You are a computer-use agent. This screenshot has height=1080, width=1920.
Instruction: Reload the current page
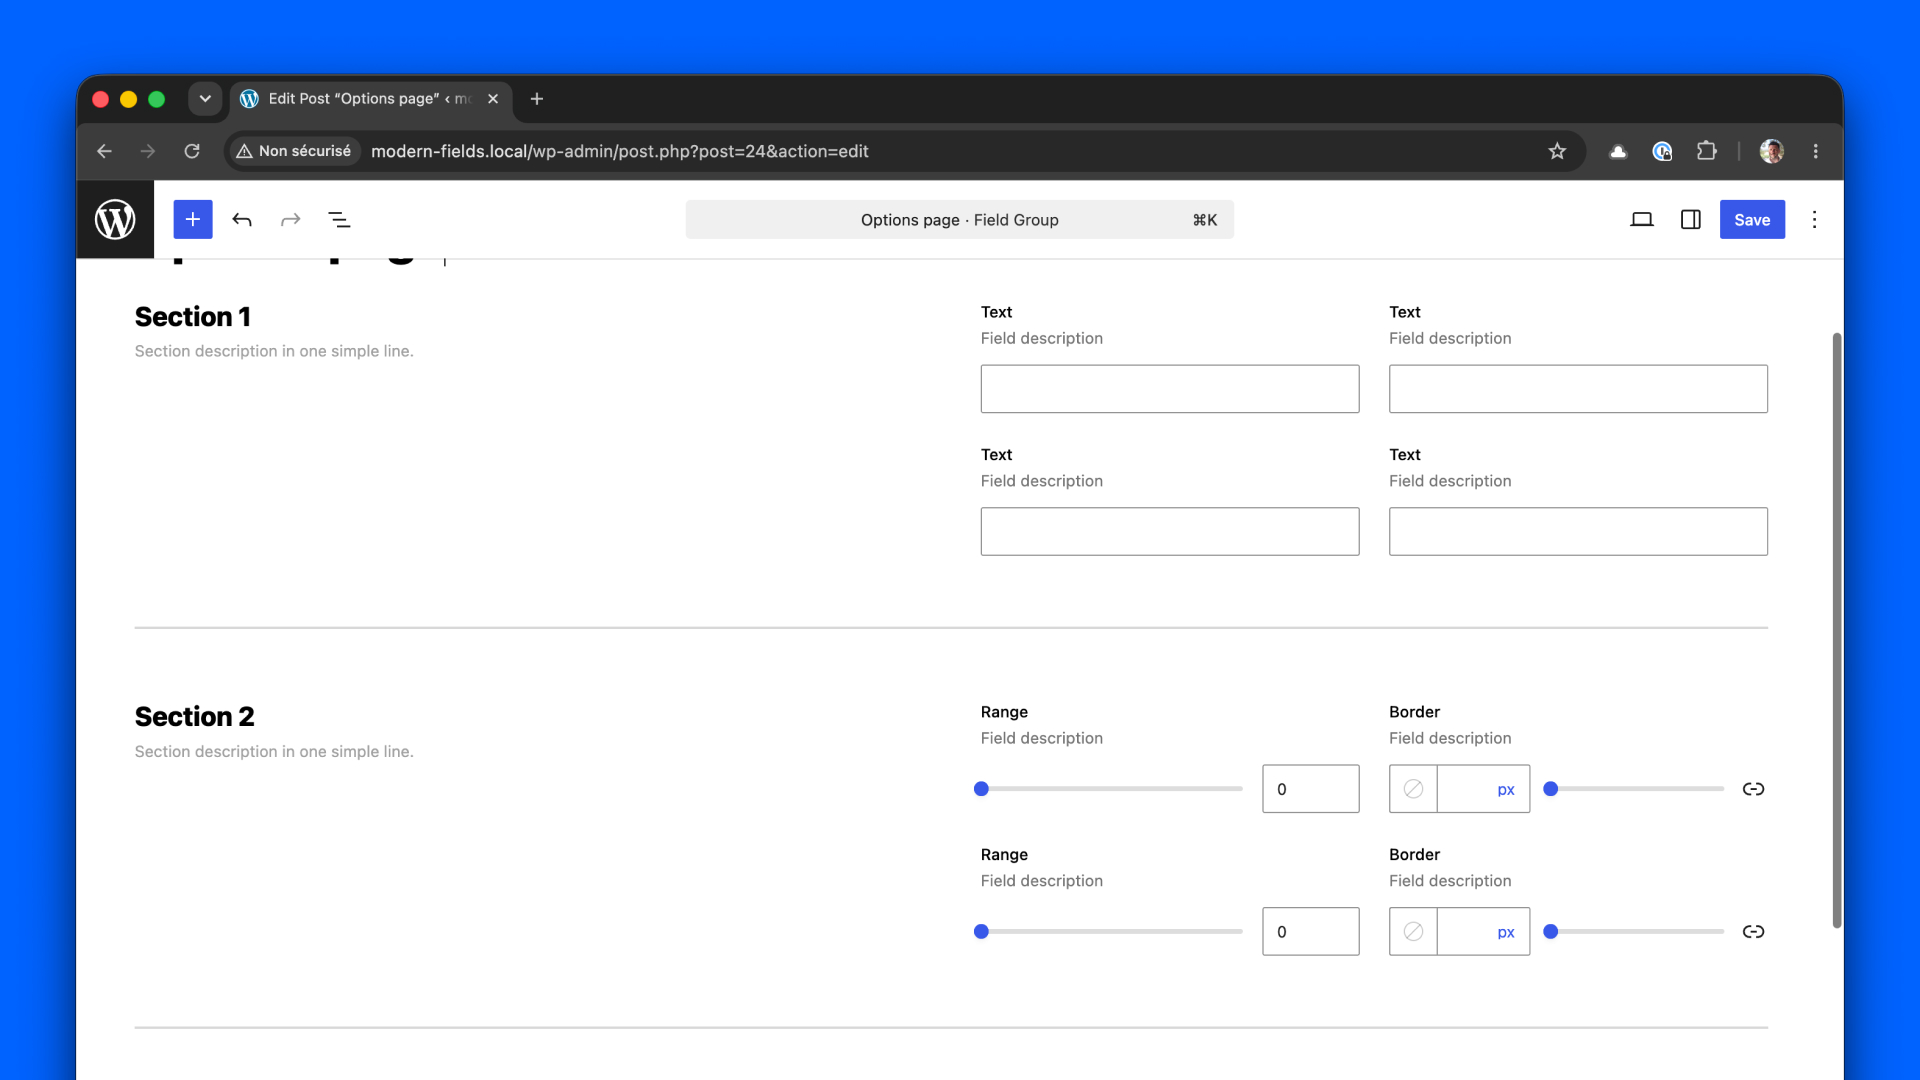(192, 151)
